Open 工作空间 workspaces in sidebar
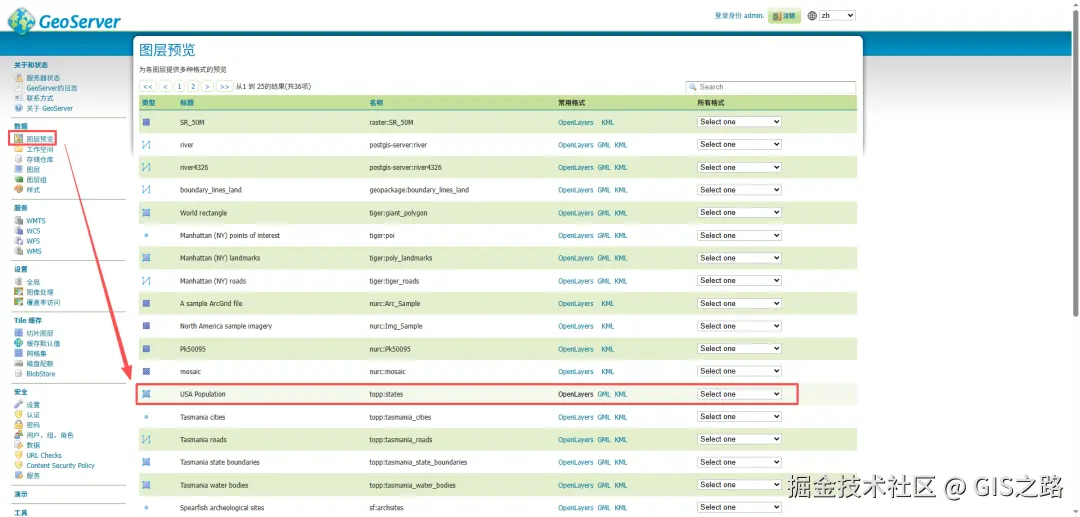The width and height of the screenshot is (1080, 517). click(x=39, y=149)
